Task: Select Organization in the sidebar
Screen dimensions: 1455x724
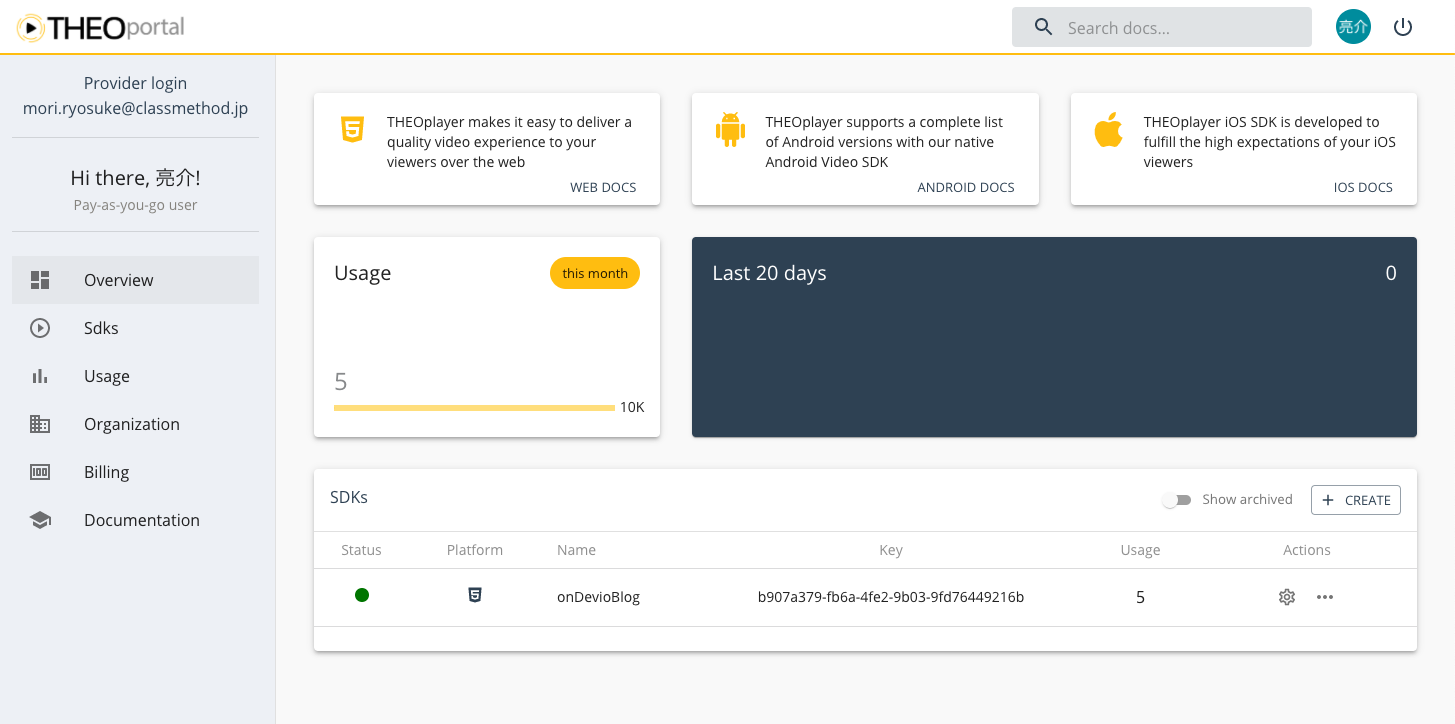Action: click(x=131, y=424)
